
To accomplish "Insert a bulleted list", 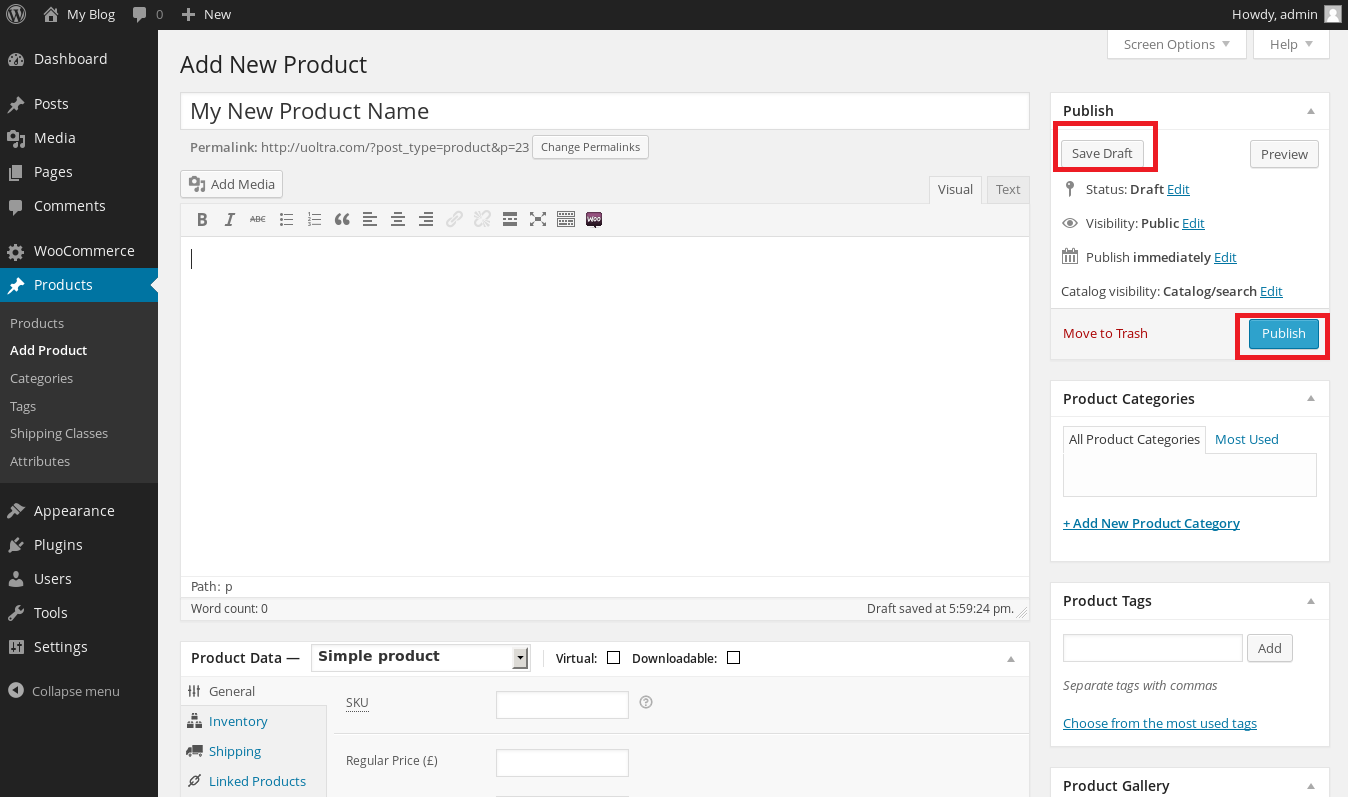I will click(x=286, y=219).
